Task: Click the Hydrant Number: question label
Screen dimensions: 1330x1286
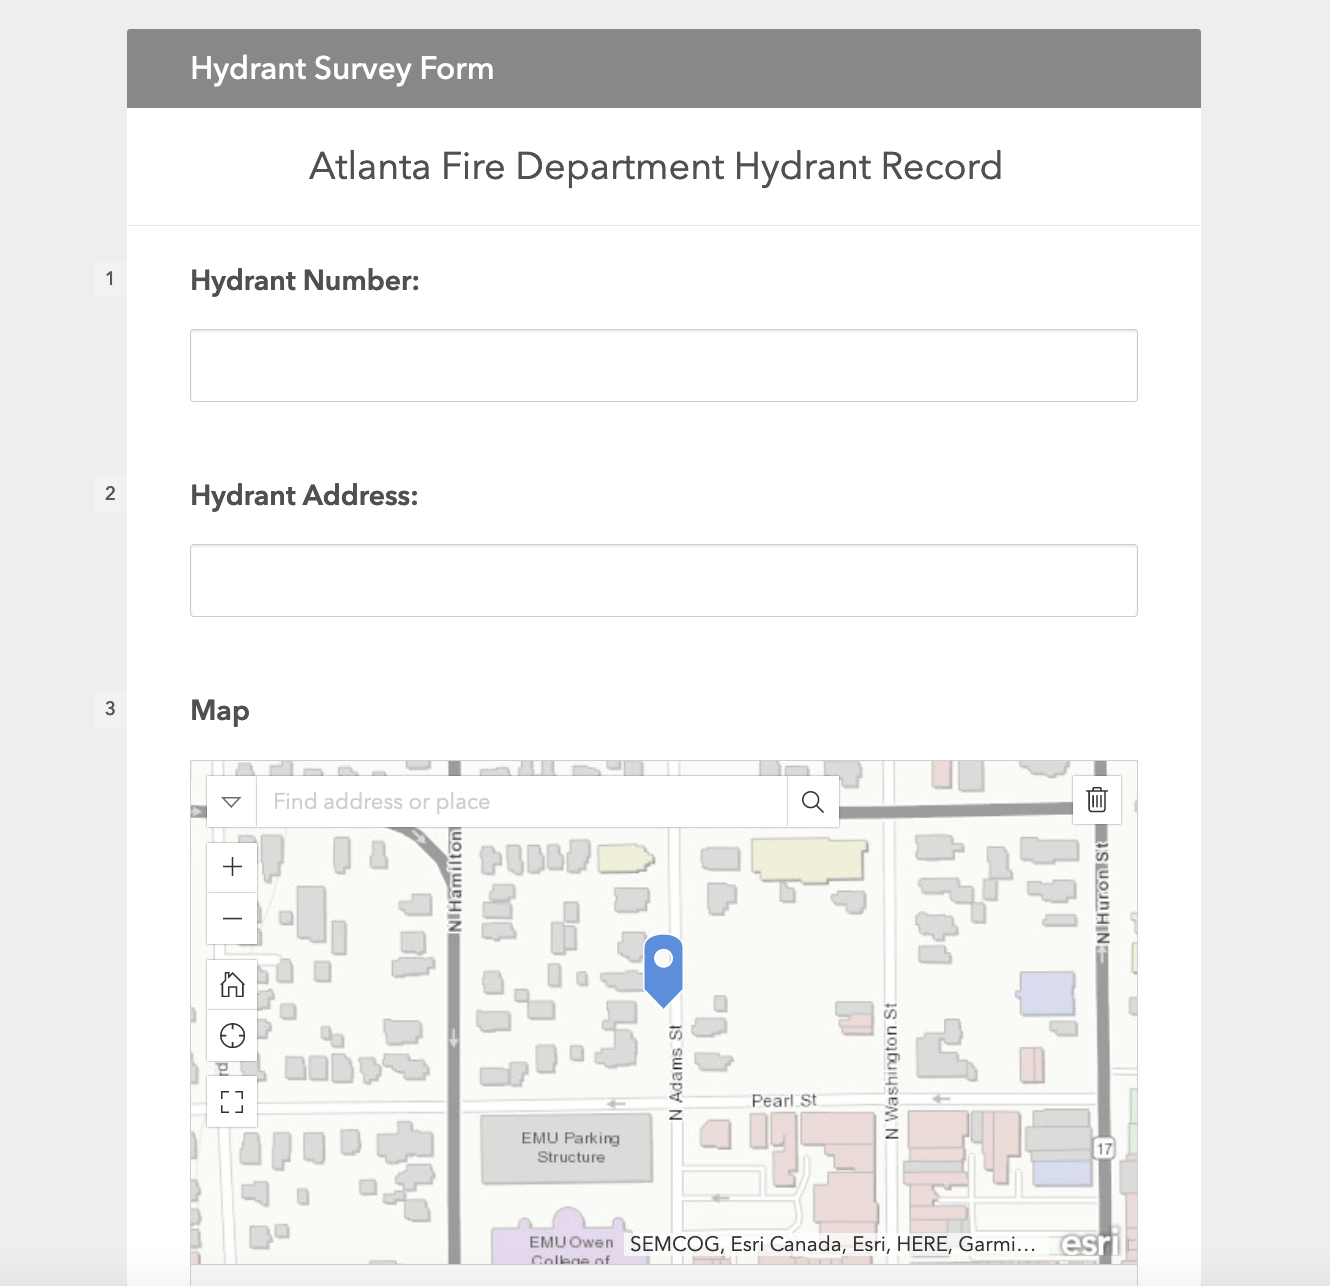Action: click(305, 281)
